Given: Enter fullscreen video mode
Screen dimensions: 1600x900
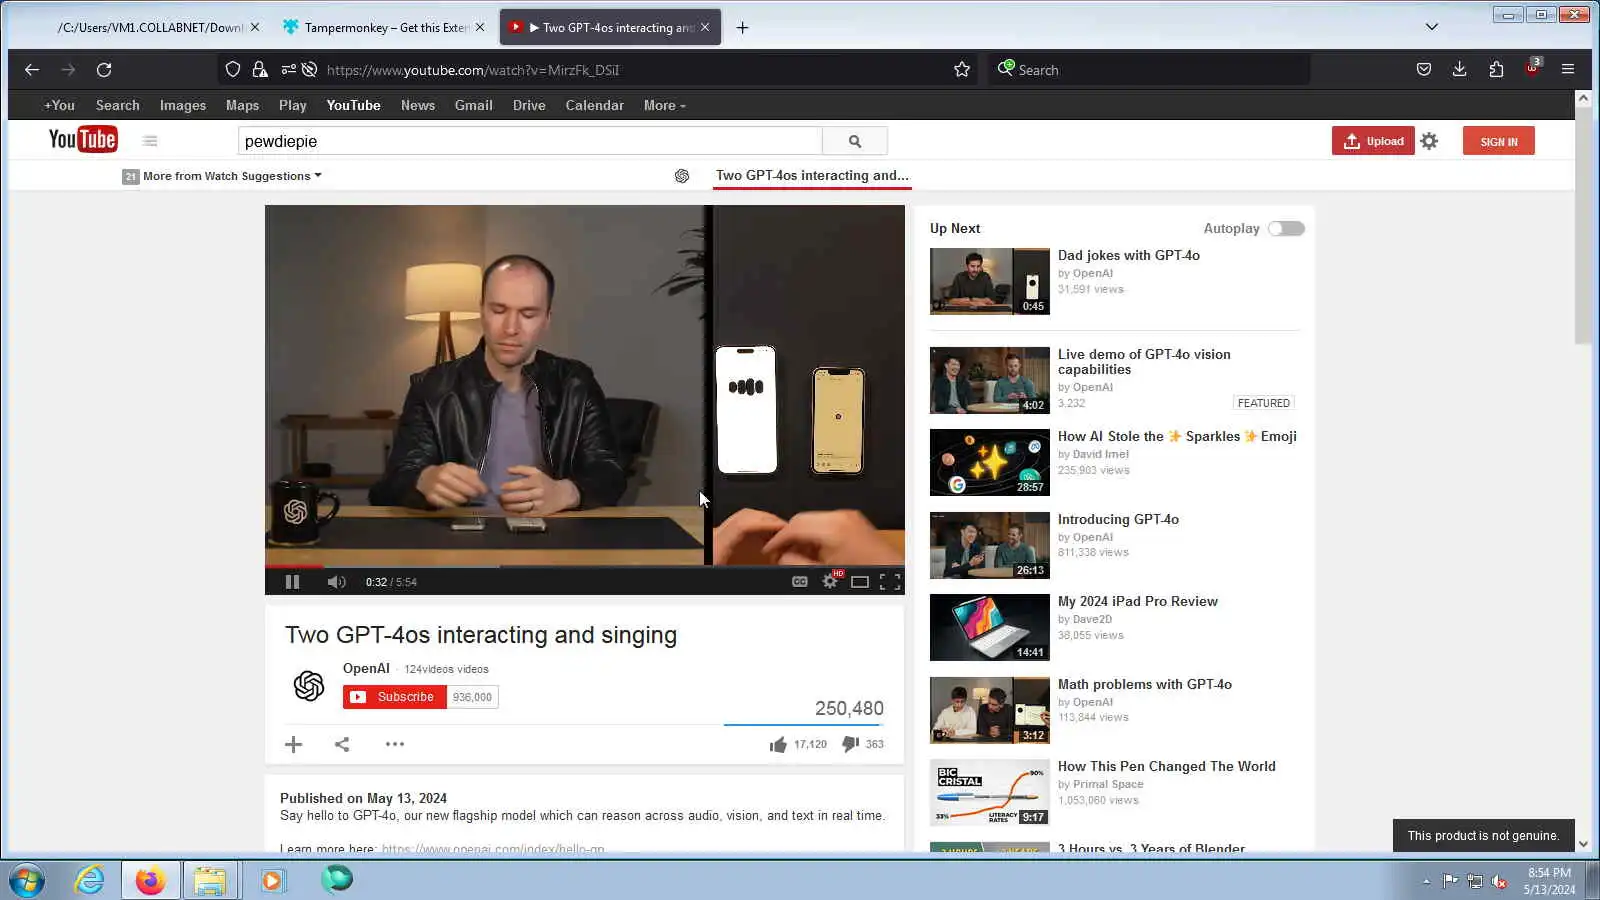Looking at the screenshot, I should click(889, 582).
